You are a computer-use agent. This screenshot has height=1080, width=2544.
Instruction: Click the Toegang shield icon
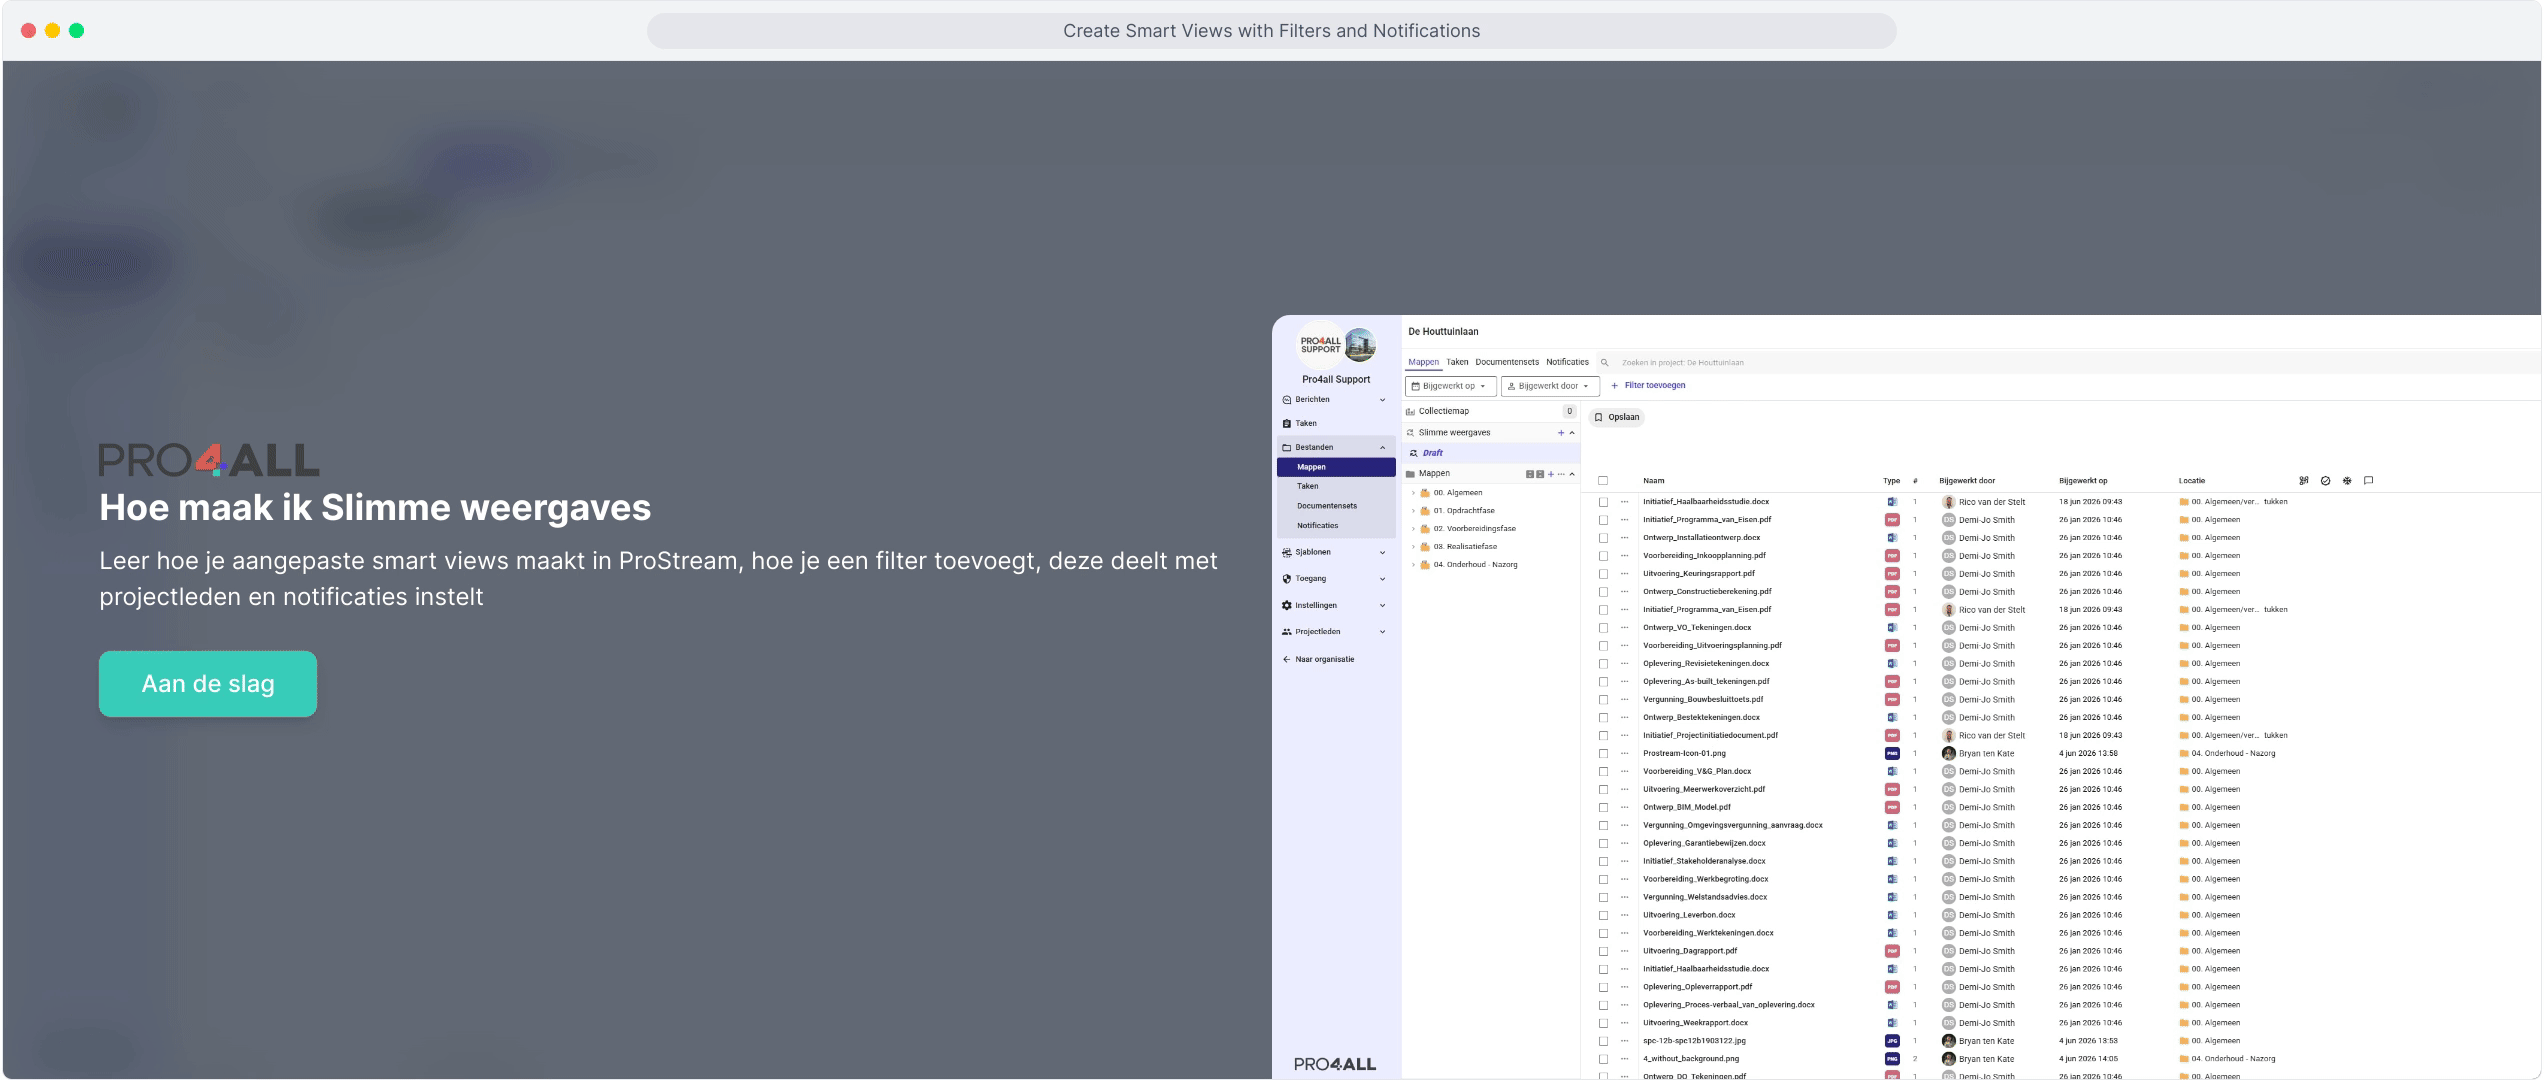1287,579
